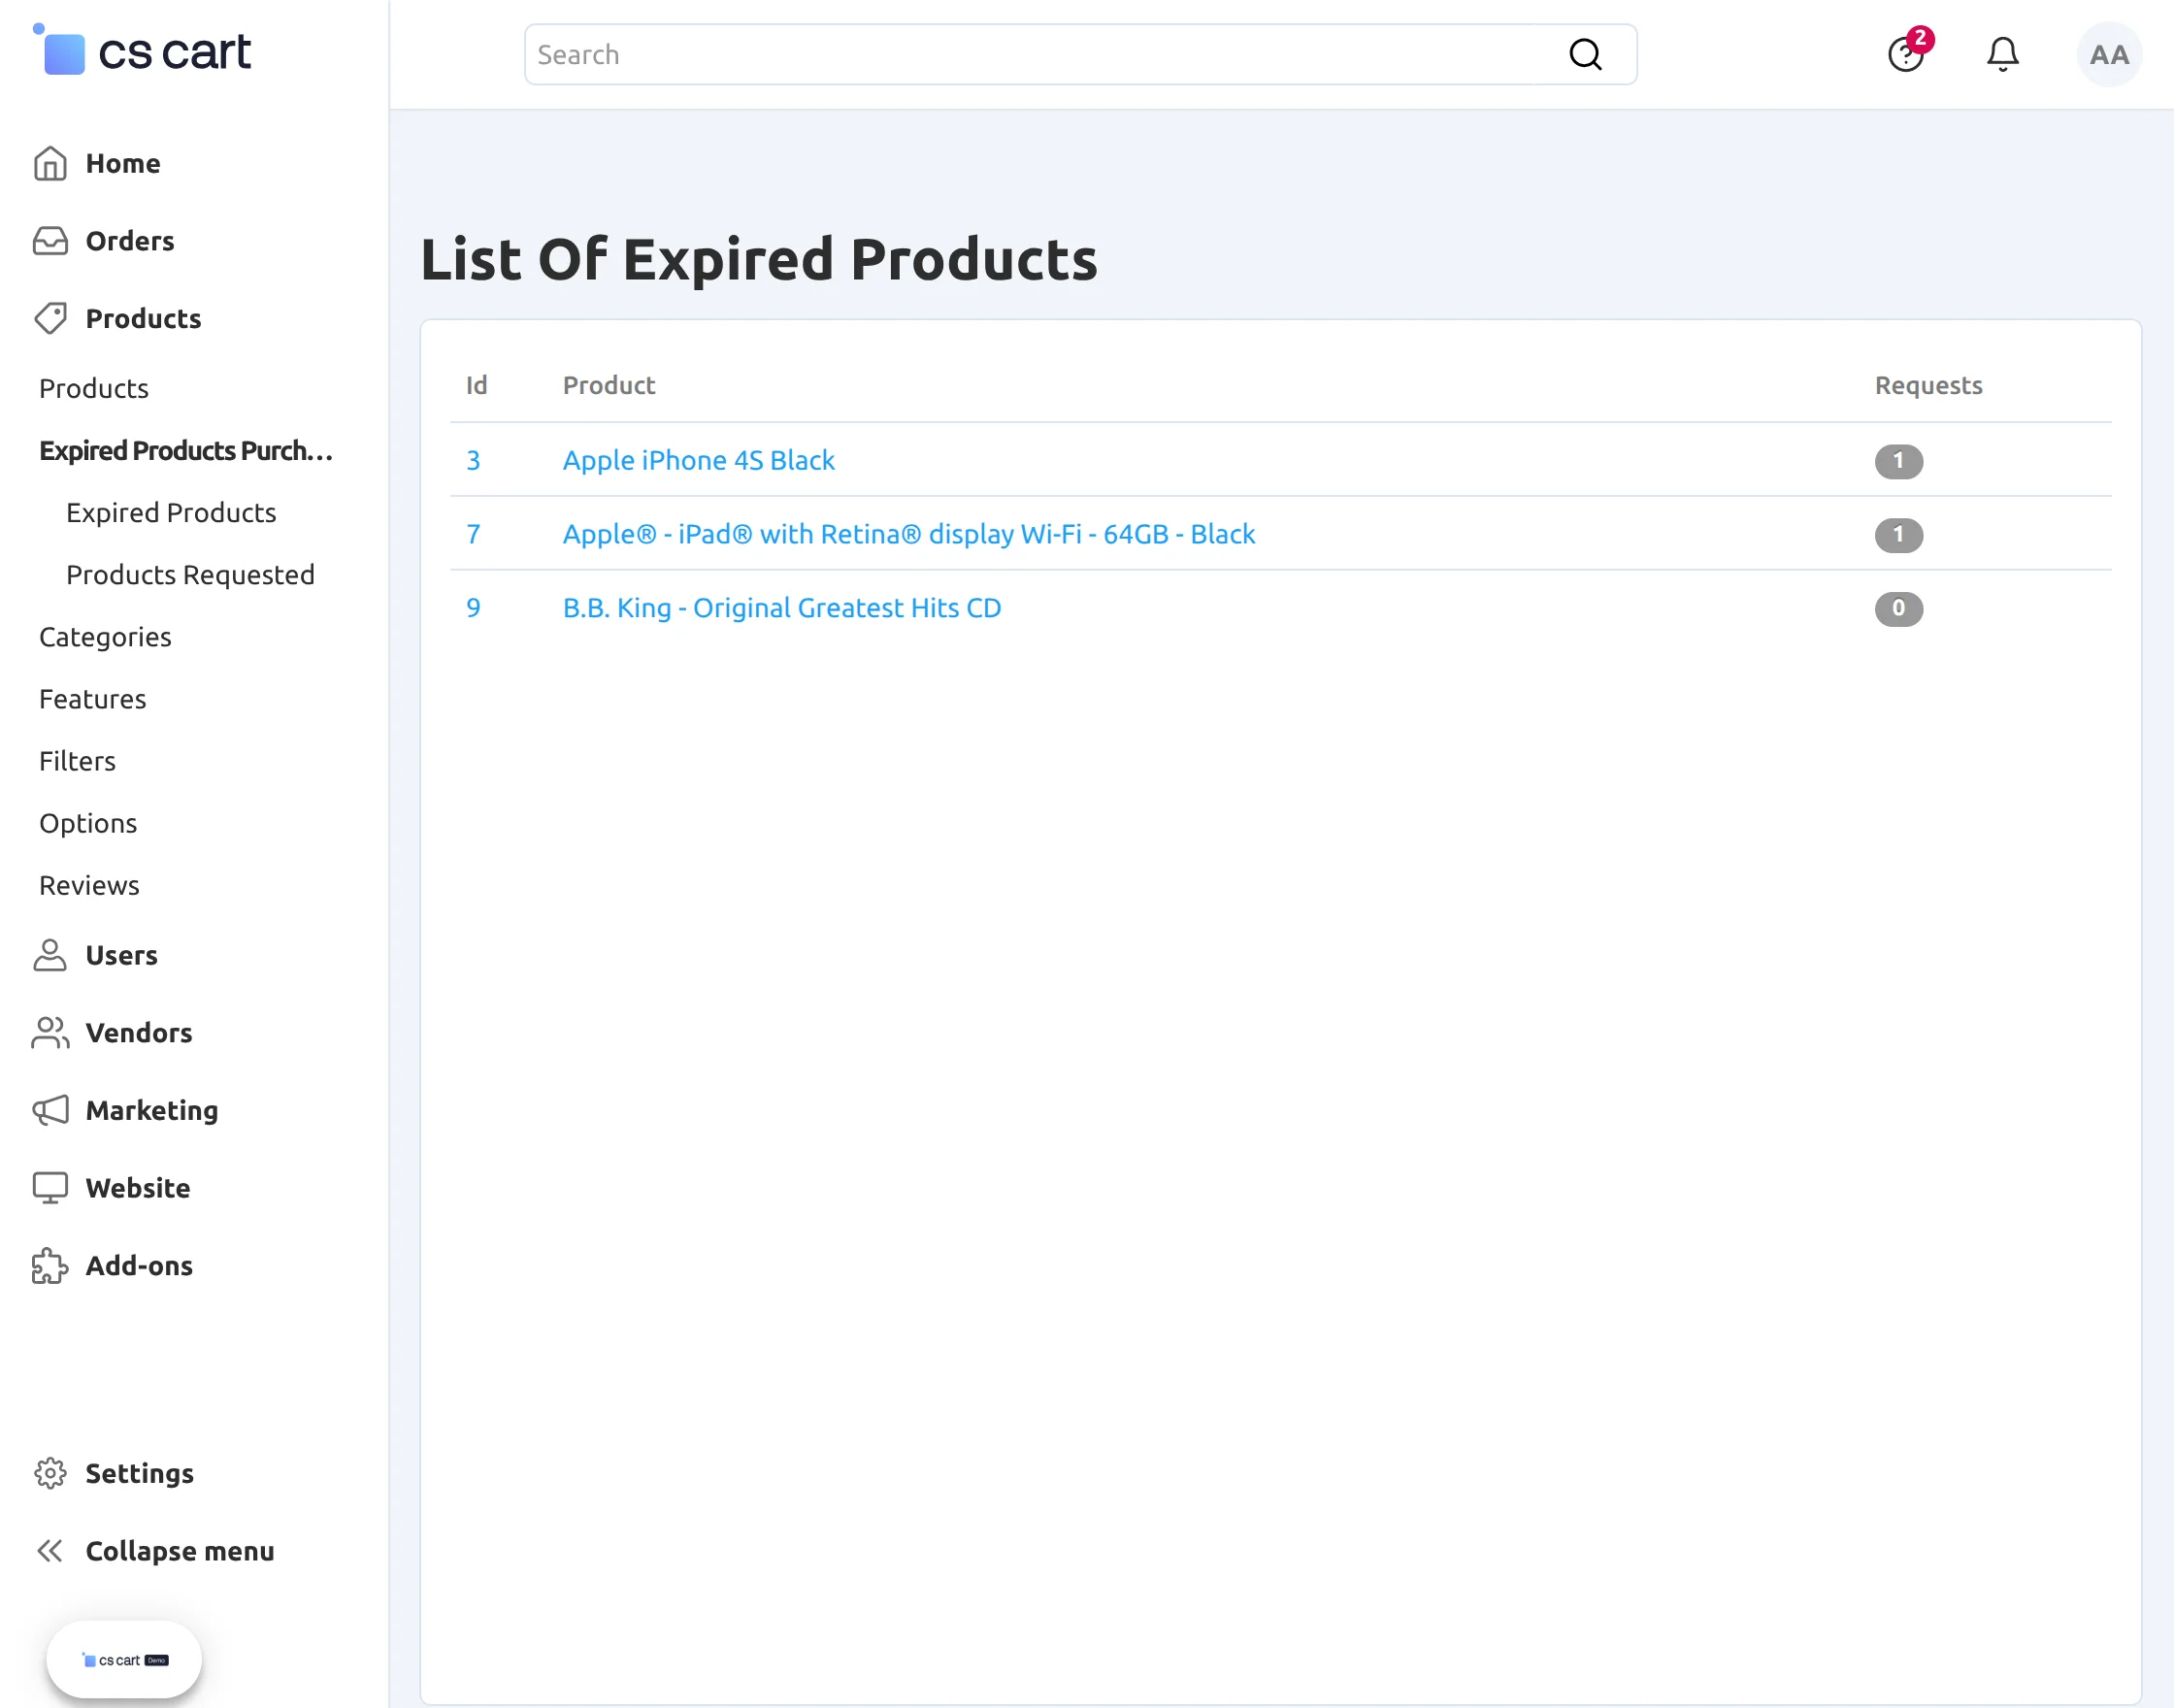The height and width of the screenshot is (1708, 2174).
Task: Click the Home house icon
Action: click(x=50, y=163)
